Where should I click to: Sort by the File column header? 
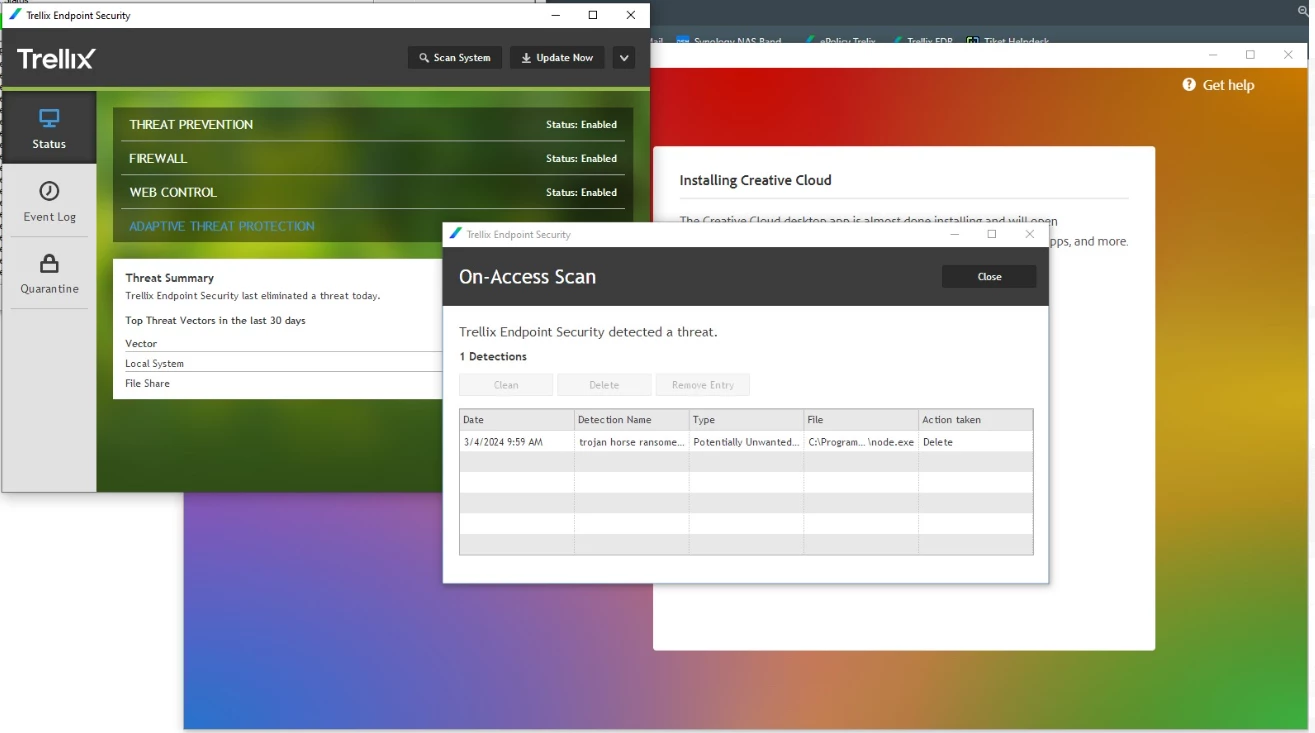point(862,420)
